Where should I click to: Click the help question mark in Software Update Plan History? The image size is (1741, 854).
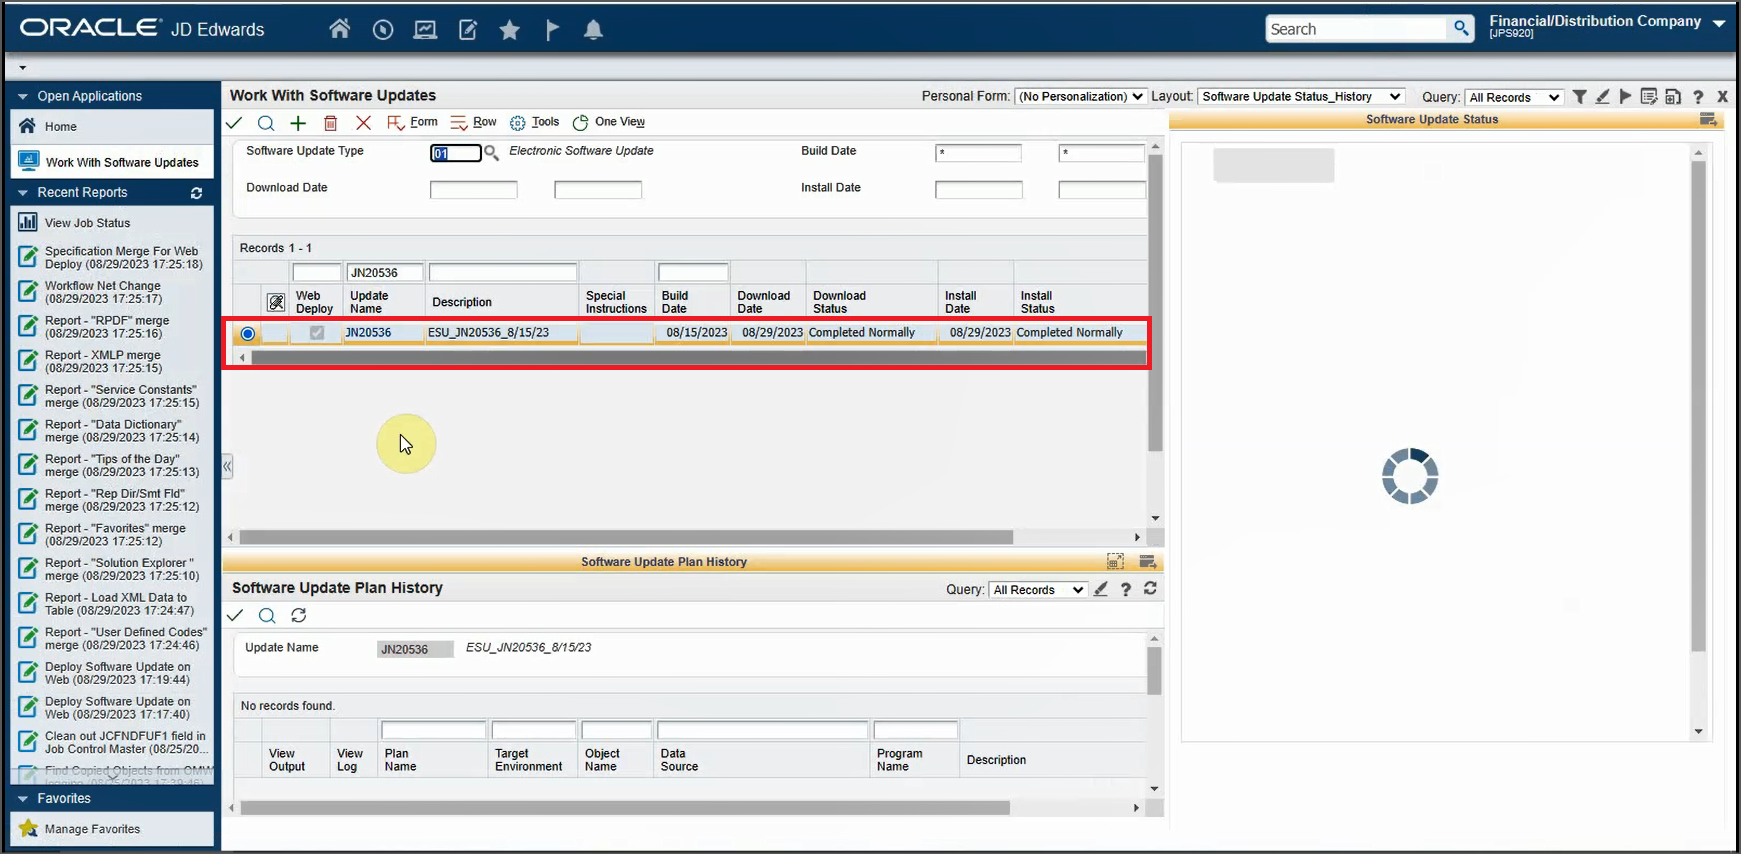[1126, 589]
